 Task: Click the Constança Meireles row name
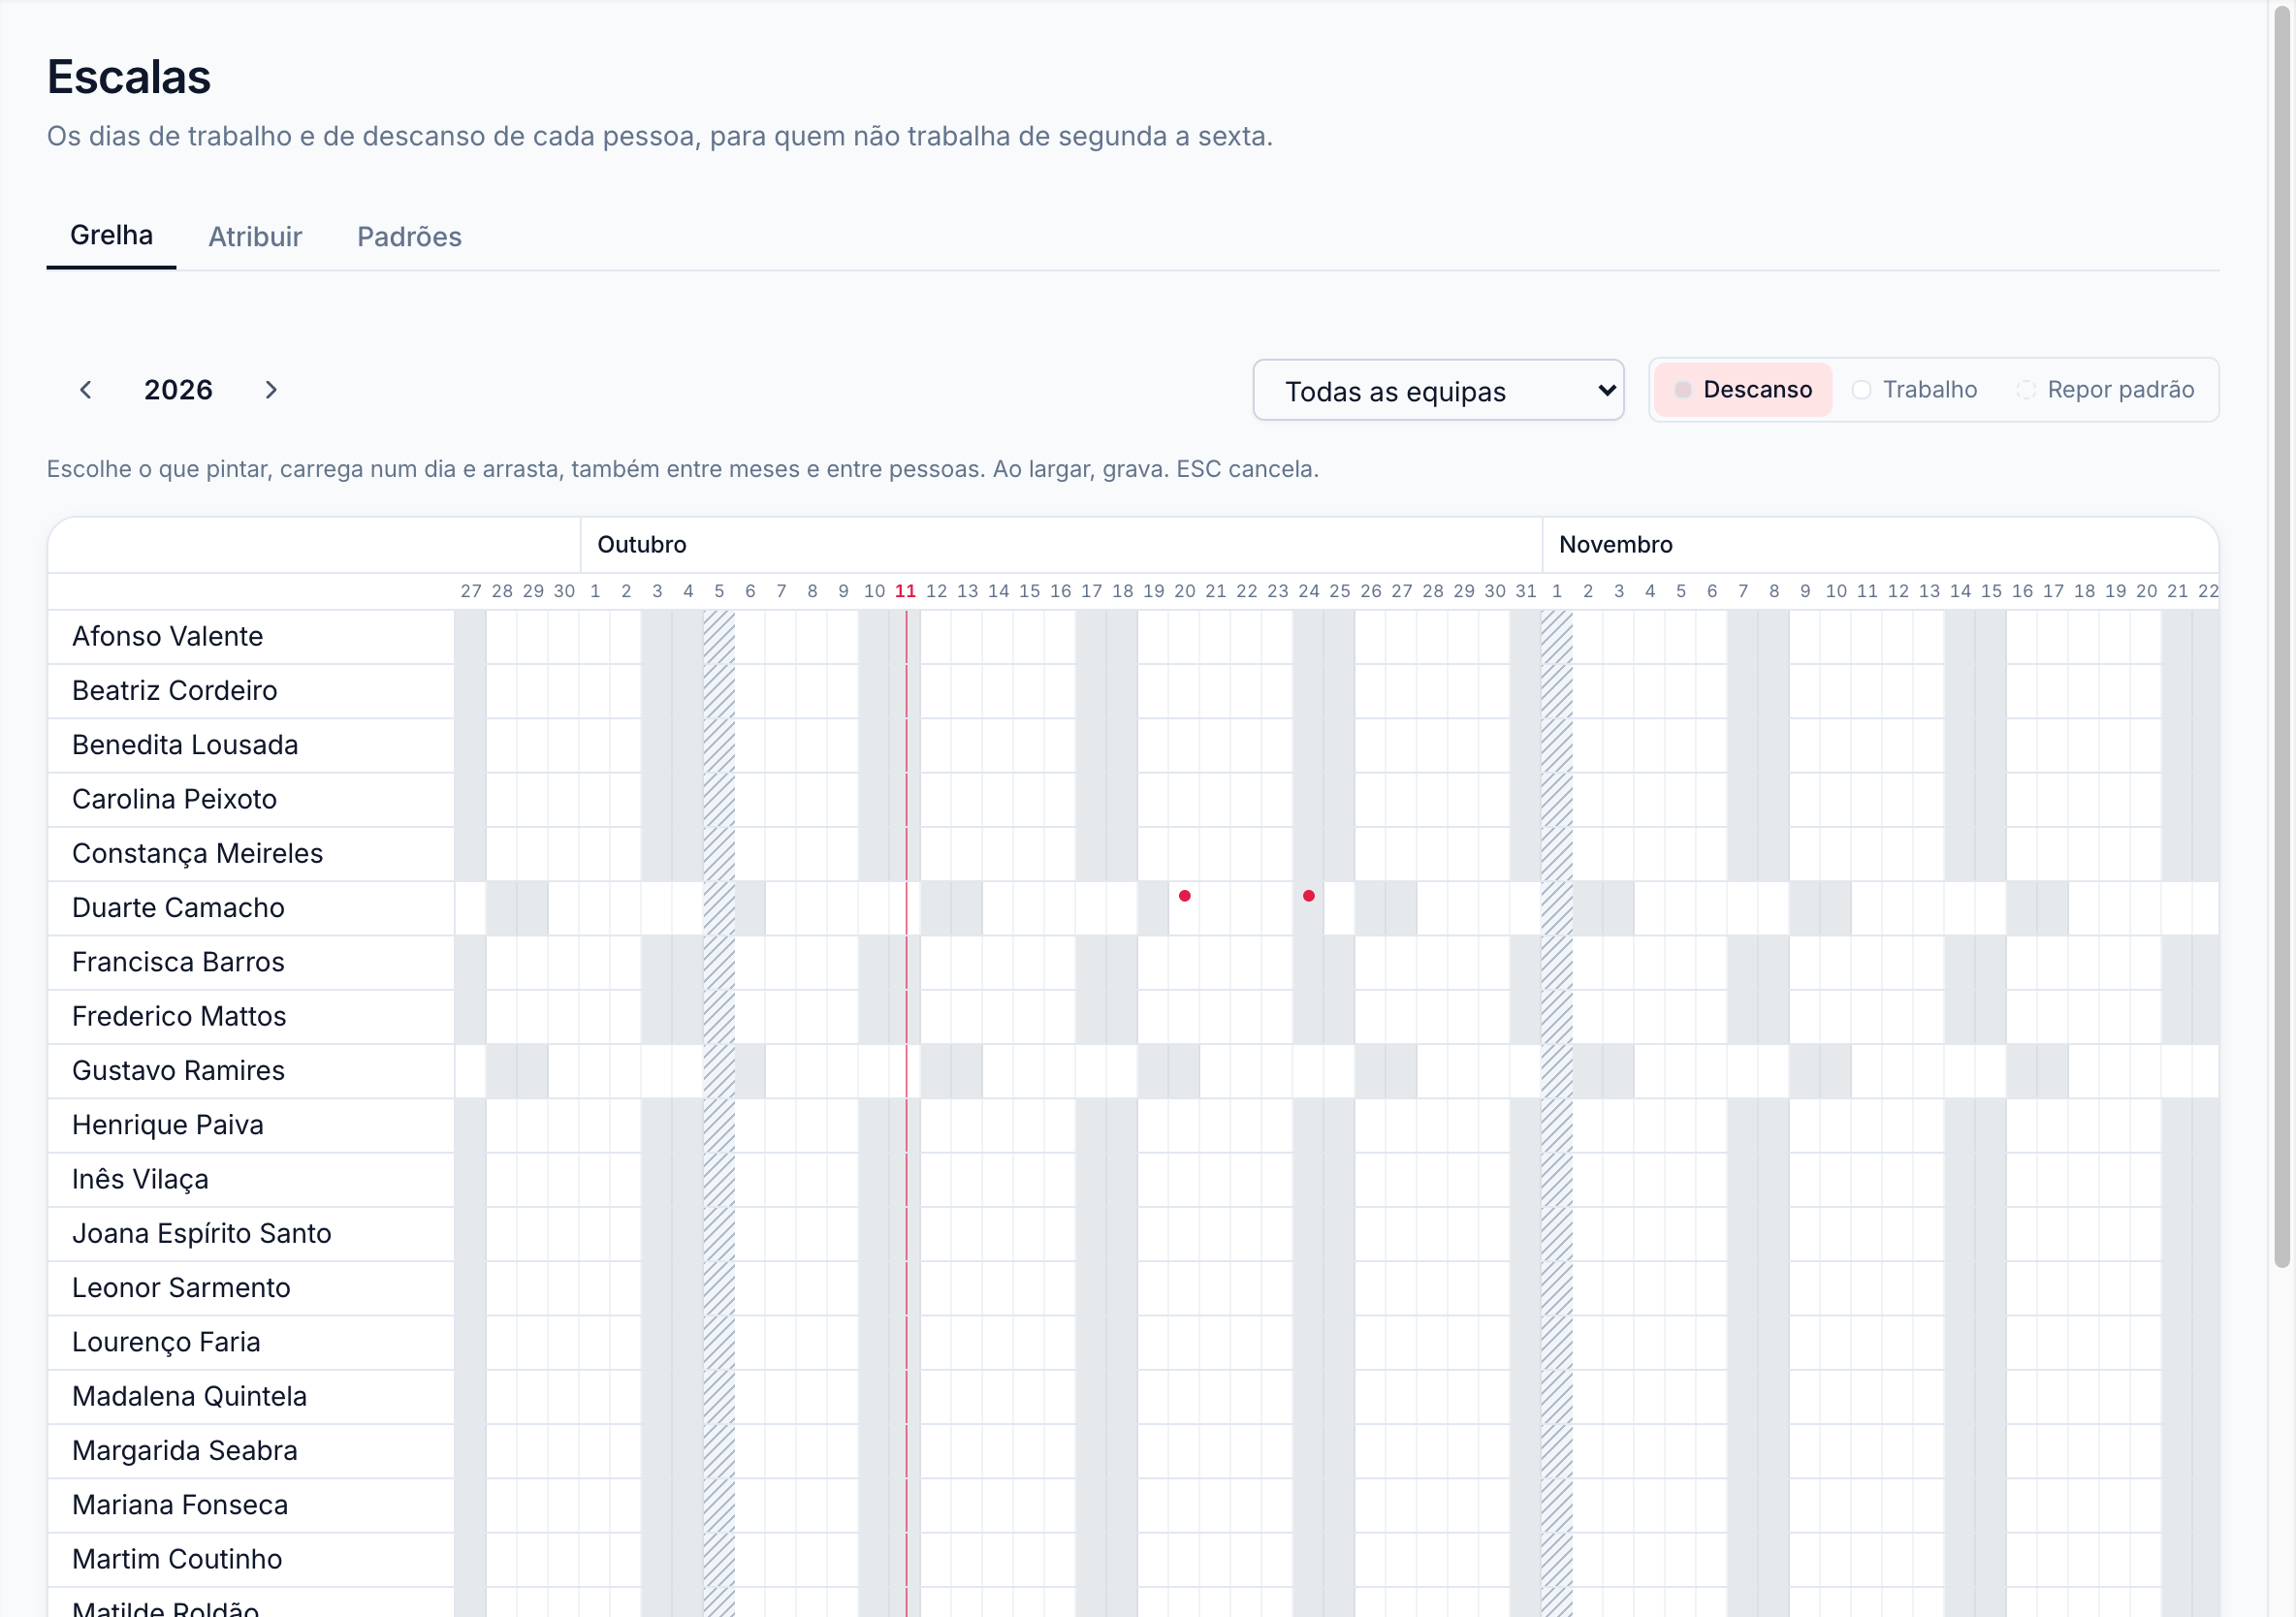(x=197, y=854)
